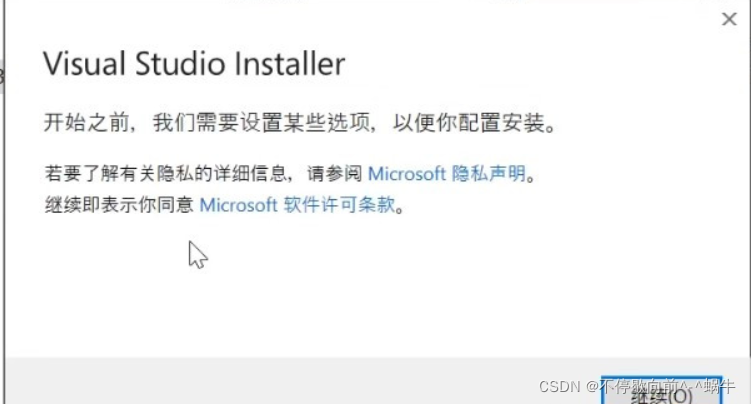Click the text 若要了解有关隐私的详细信息
This screenshot has width=751, height=404.
[x=165, y=173]
